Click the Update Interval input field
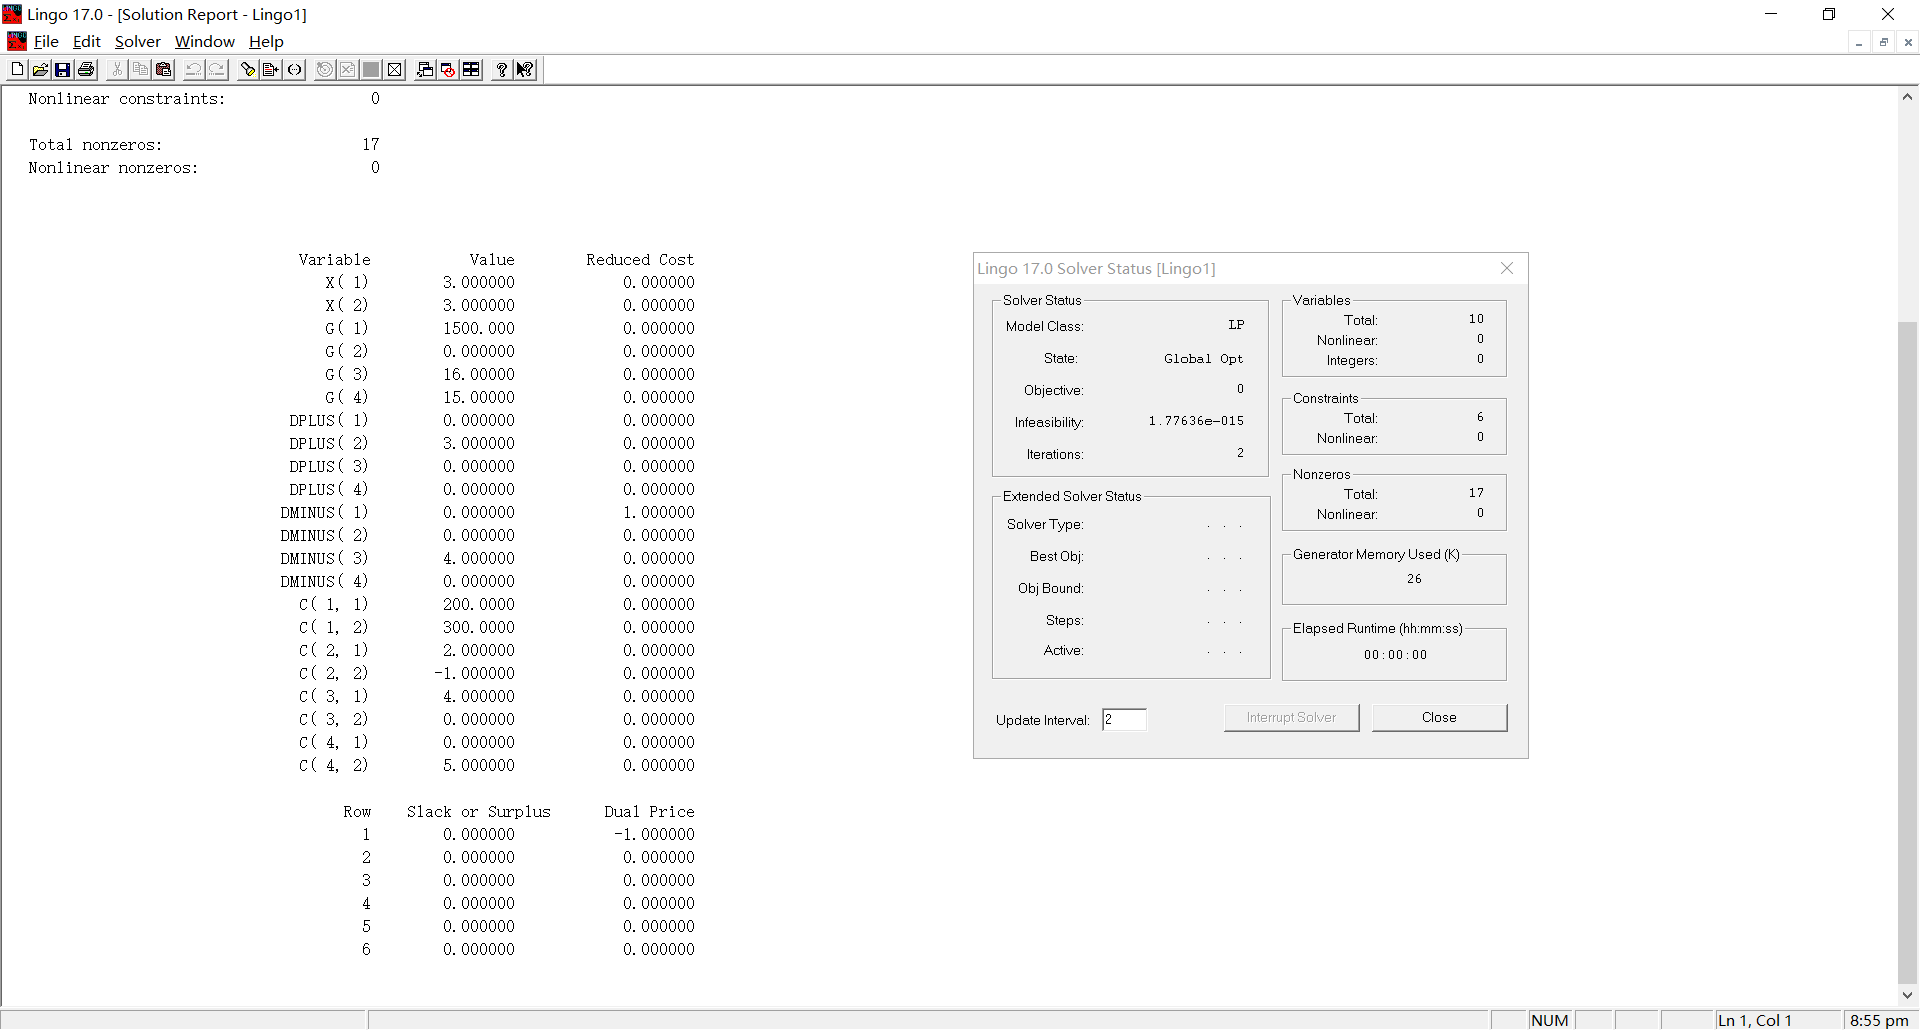The height and width of the screenshot is (1030, 1920). tap(1124, 720)
